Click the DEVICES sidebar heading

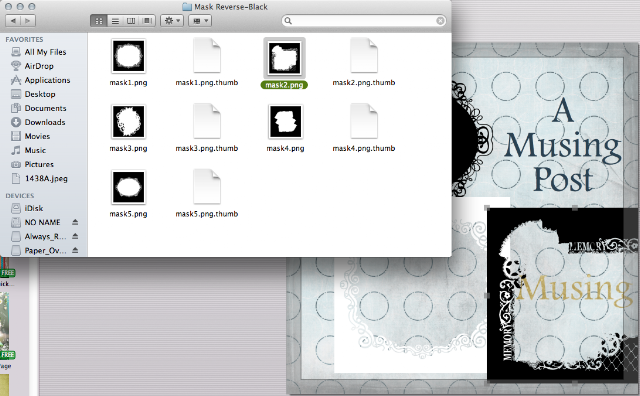point(20,196)
